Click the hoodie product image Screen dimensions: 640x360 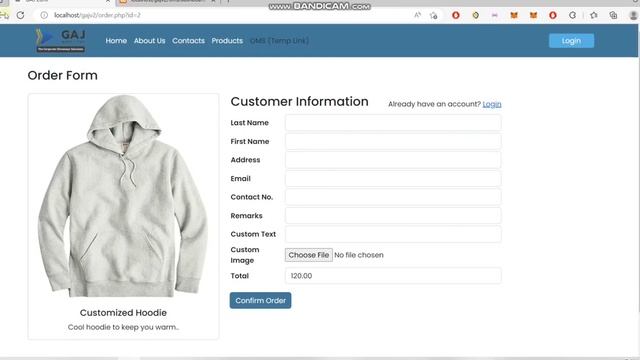pos(123,196)
